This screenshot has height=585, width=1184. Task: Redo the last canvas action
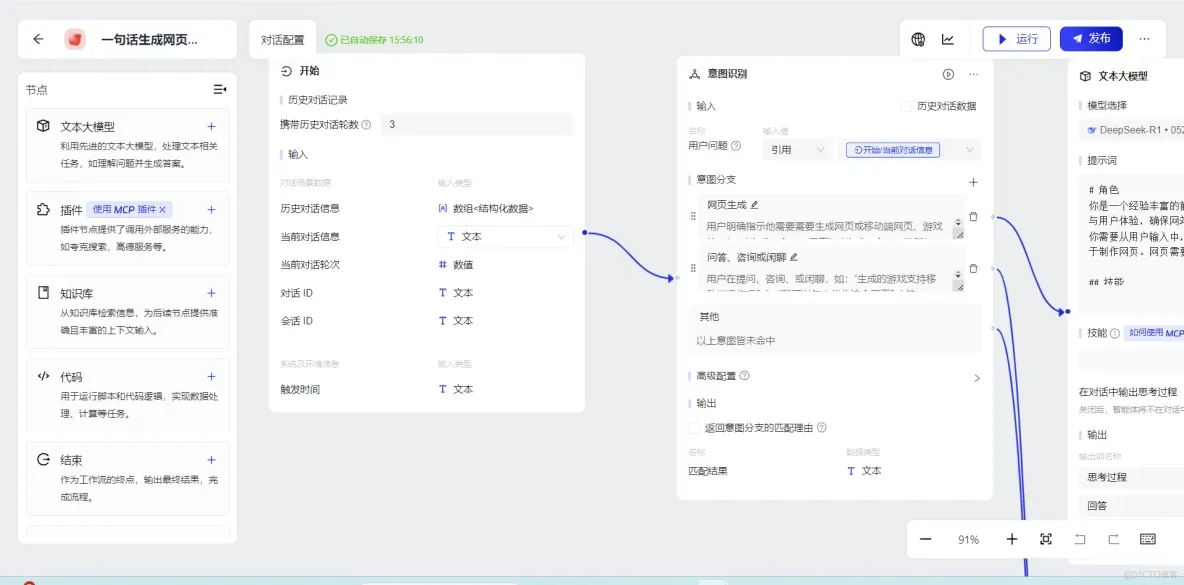tap(1114, 539)
